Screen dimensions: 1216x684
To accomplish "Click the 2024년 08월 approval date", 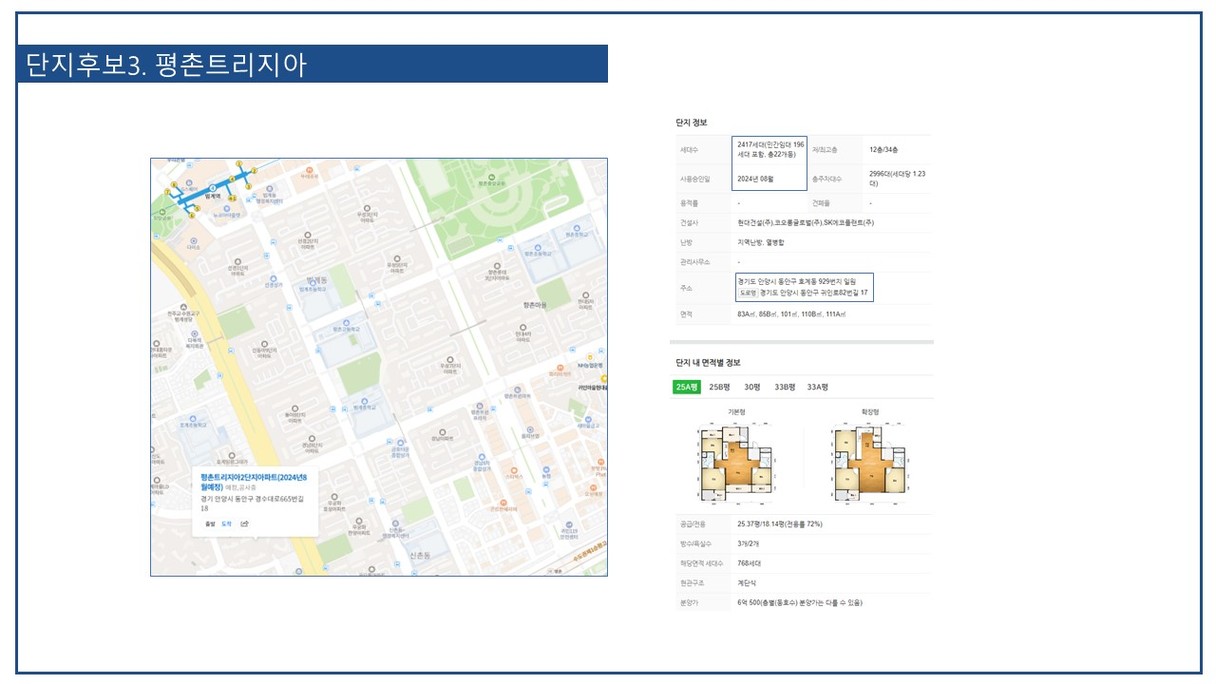I will pos(757,179).
